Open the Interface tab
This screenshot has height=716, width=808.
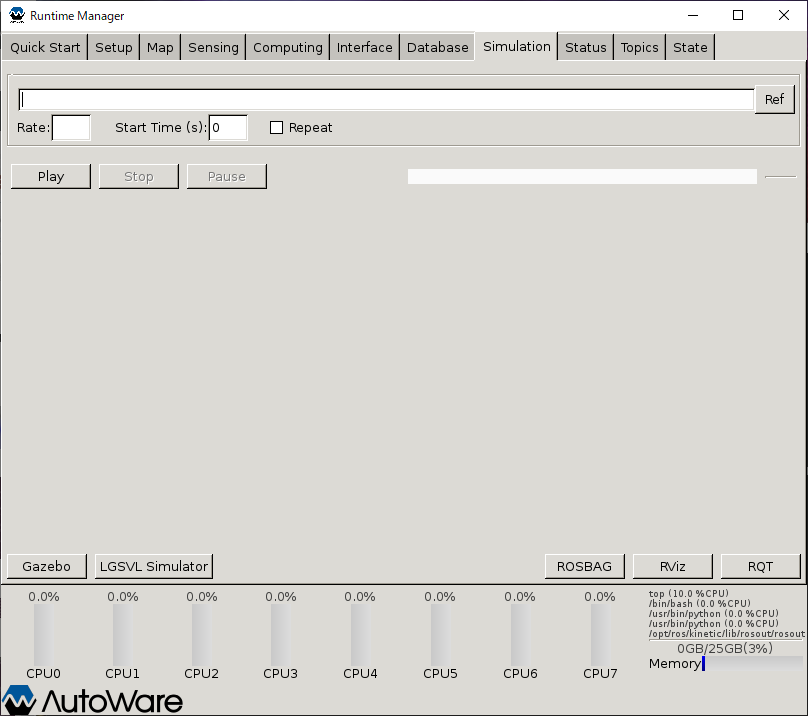pos(364,47)
